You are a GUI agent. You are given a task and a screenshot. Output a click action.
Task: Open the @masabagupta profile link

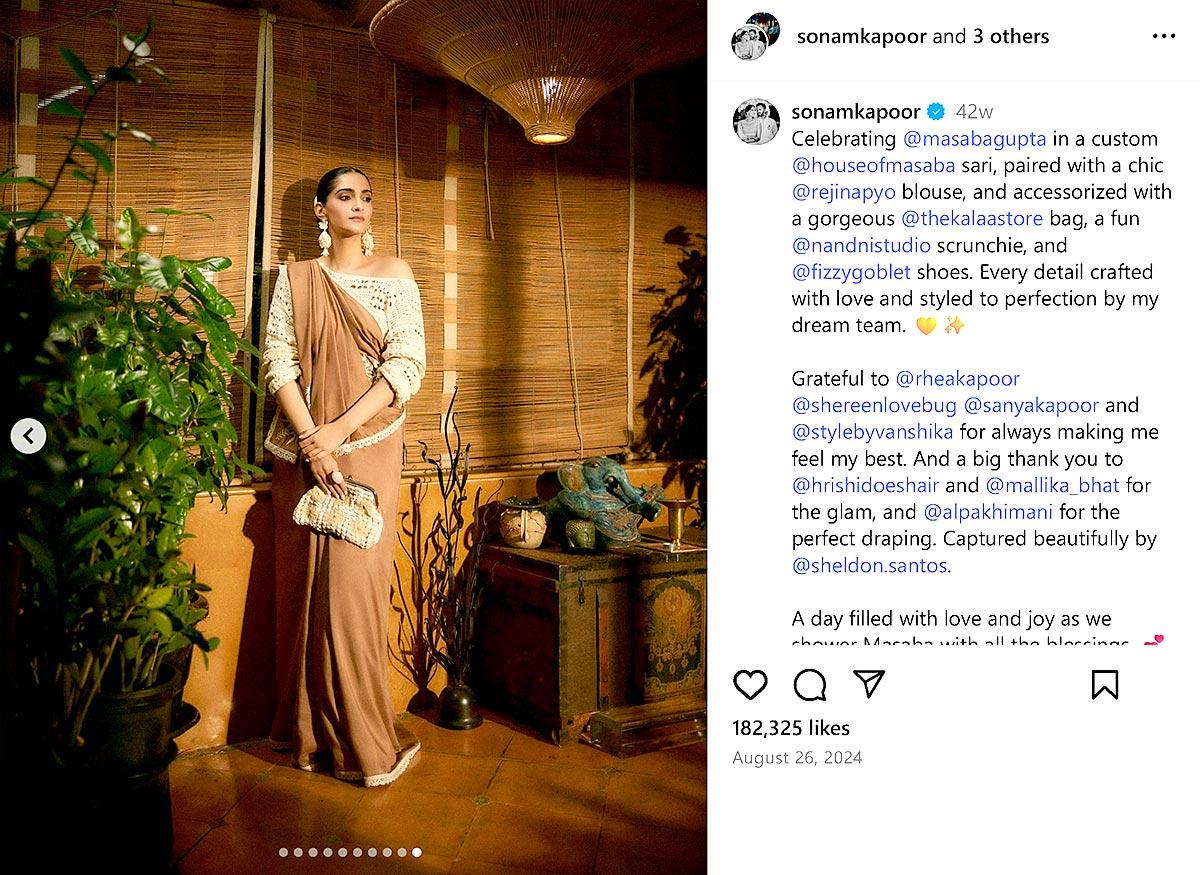pos(975,139)
